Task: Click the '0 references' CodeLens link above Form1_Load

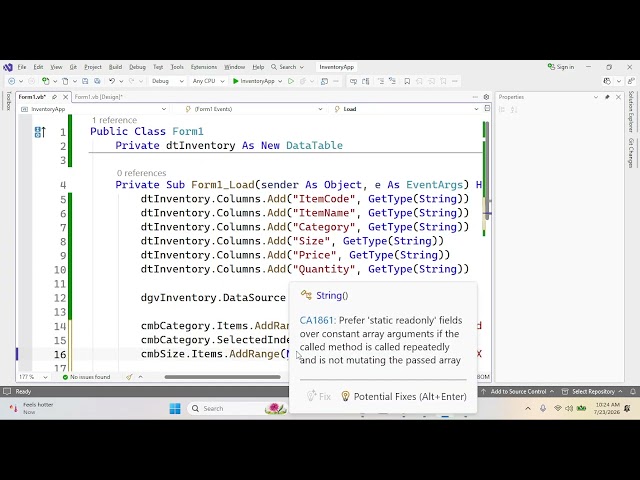Action: [x=141, y=173]
